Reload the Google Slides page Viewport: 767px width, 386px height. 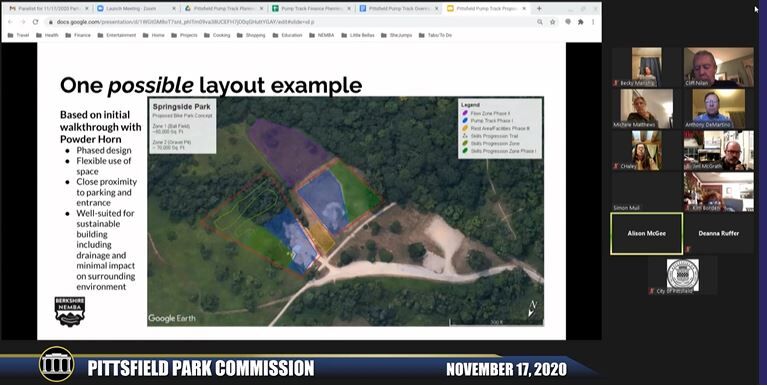coord(35,22)
